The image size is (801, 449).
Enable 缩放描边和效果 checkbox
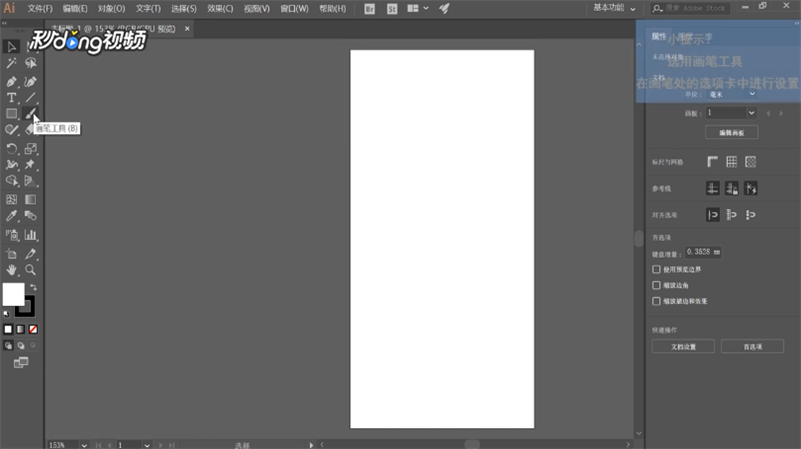656,301
